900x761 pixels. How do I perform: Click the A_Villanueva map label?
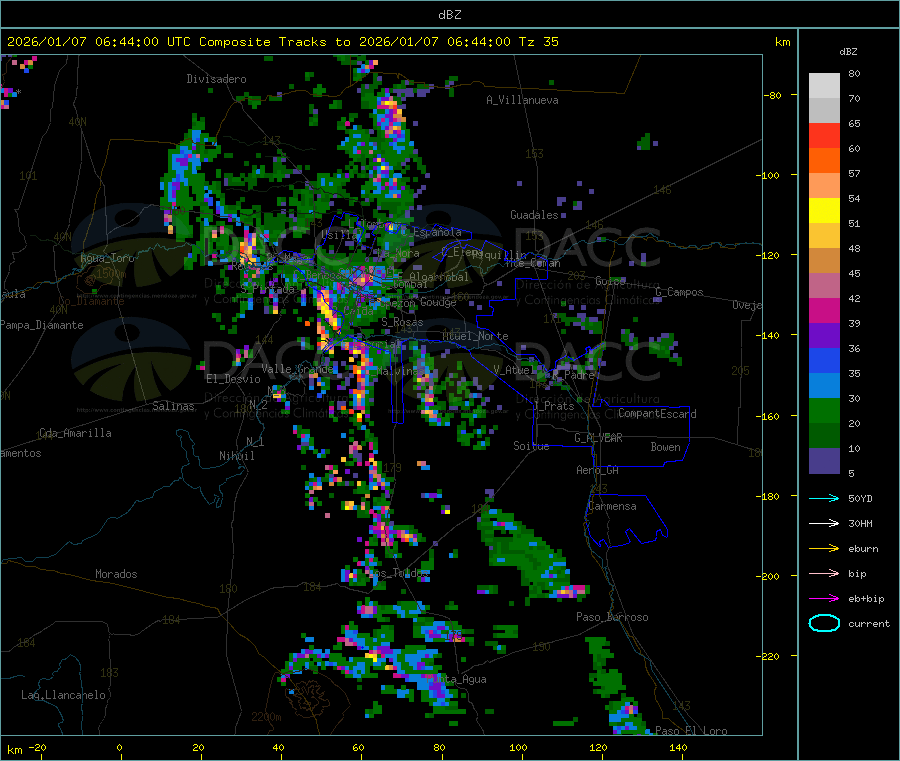click(522, 100)
